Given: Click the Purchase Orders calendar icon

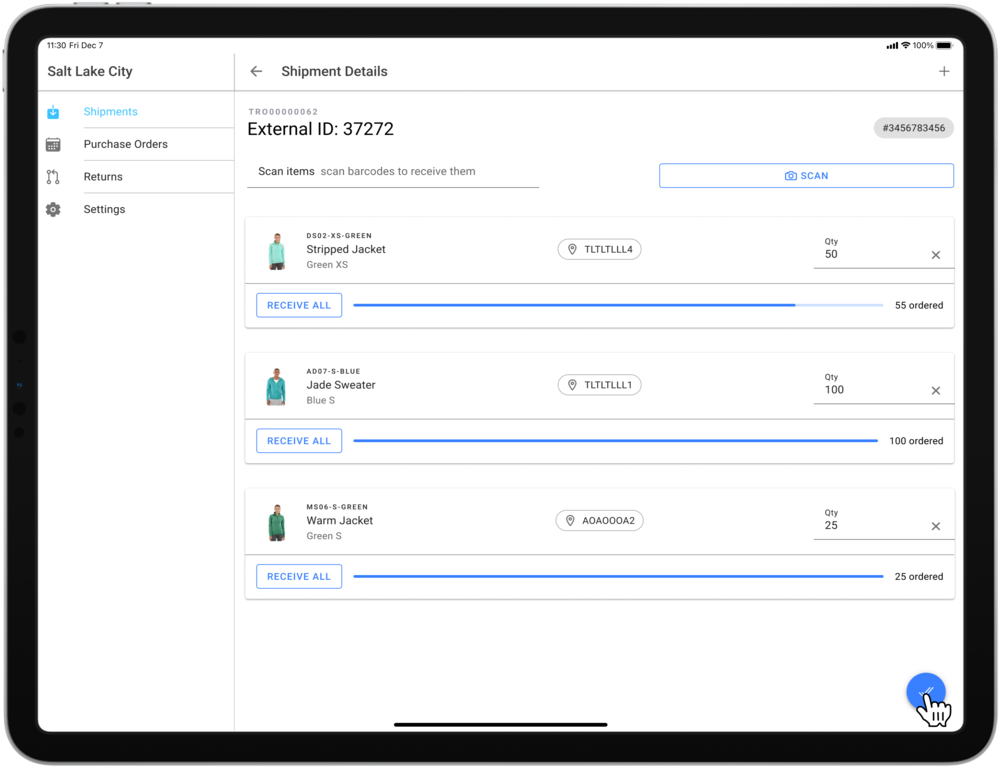Looking at the screenshot, I should point(53,145).
